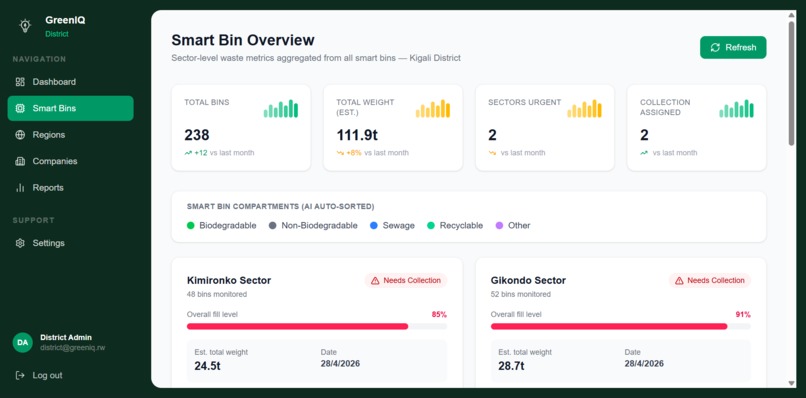
Task: Open the Dashboard page
Action: [x=70, y=82]
